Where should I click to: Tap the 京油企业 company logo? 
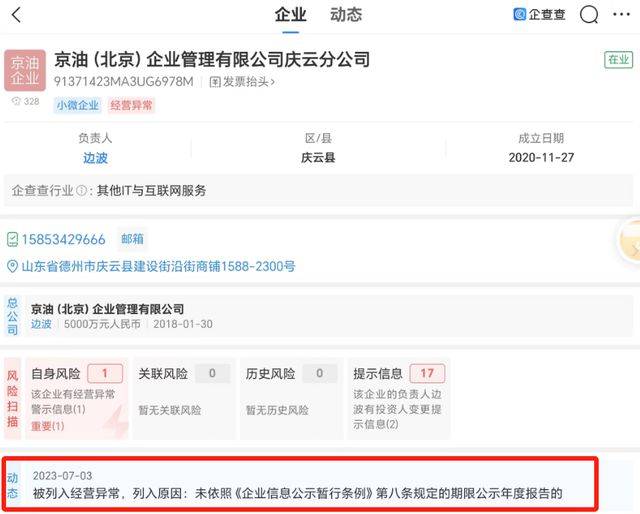pyautogui.click(x=25, y=70)
